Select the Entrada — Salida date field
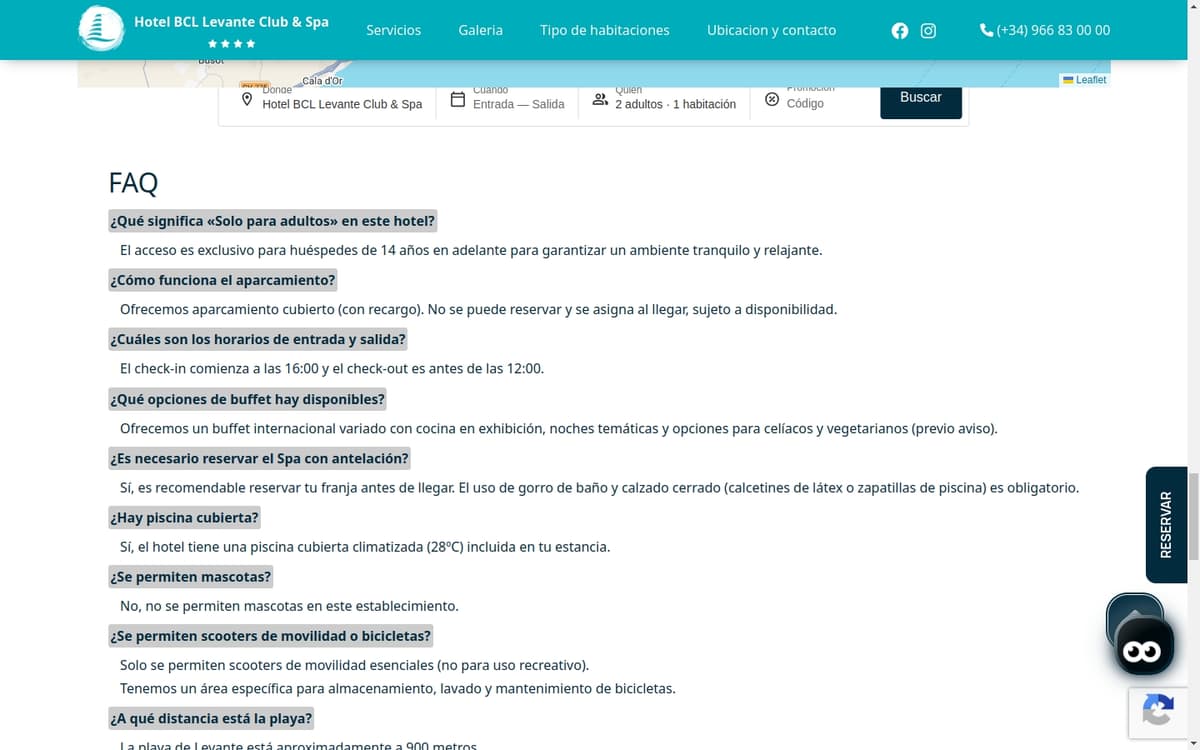The width and height of the screenshot is (1200, 750). click(518, 104)
